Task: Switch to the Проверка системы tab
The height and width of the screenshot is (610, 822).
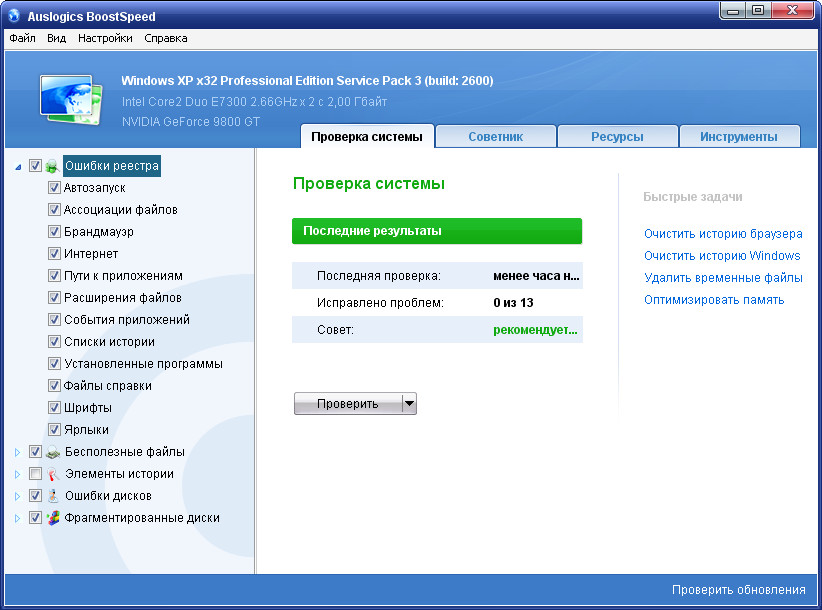Action: (x=367, y=137)
